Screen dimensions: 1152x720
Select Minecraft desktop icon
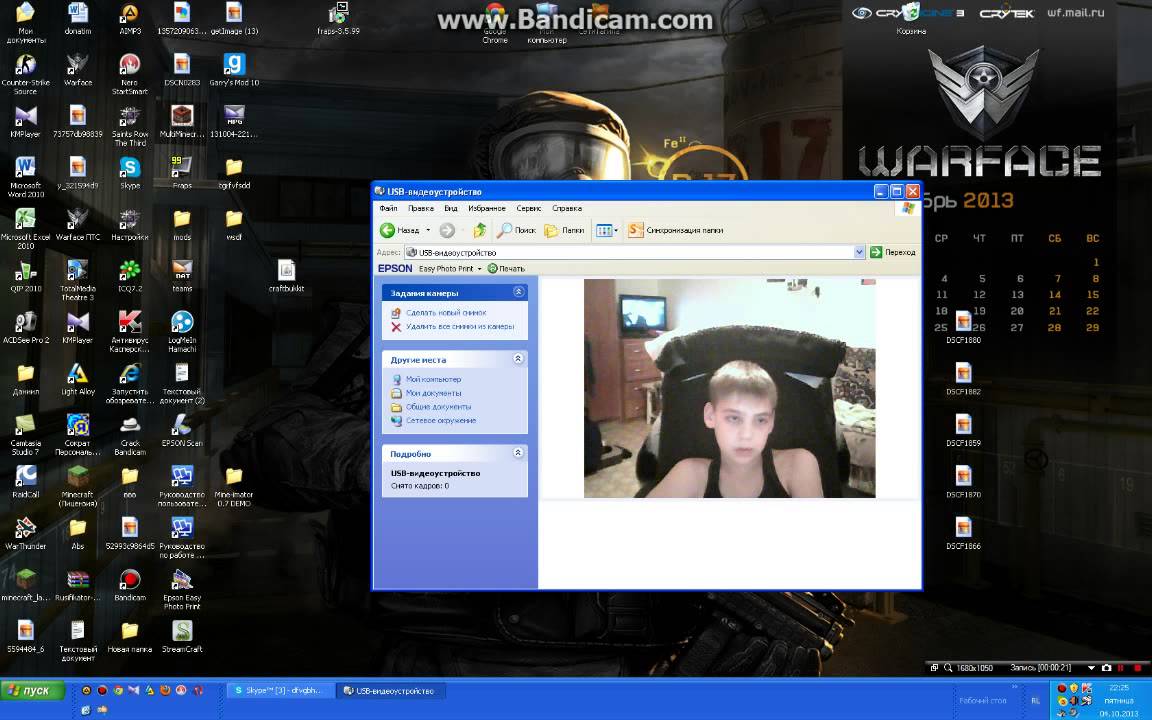tap(78, 486)
